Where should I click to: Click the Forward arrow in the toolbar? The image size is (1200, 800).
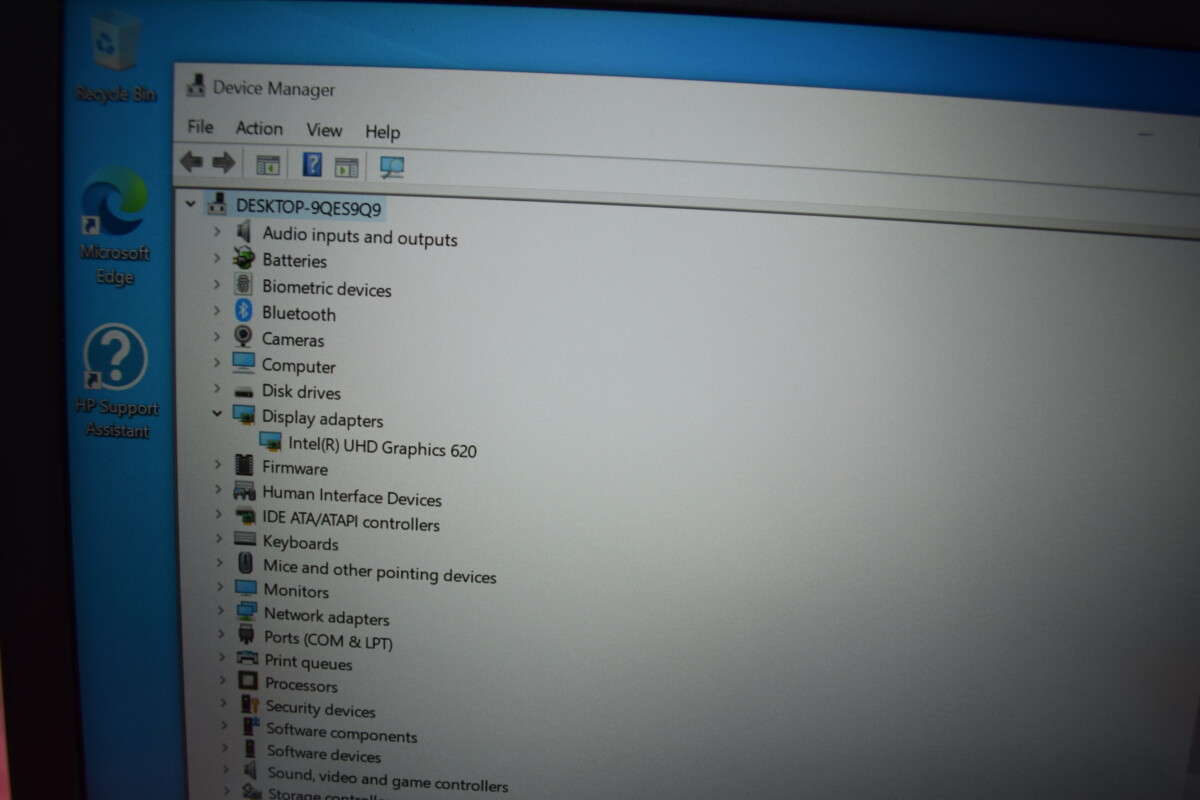pos(223,162)
